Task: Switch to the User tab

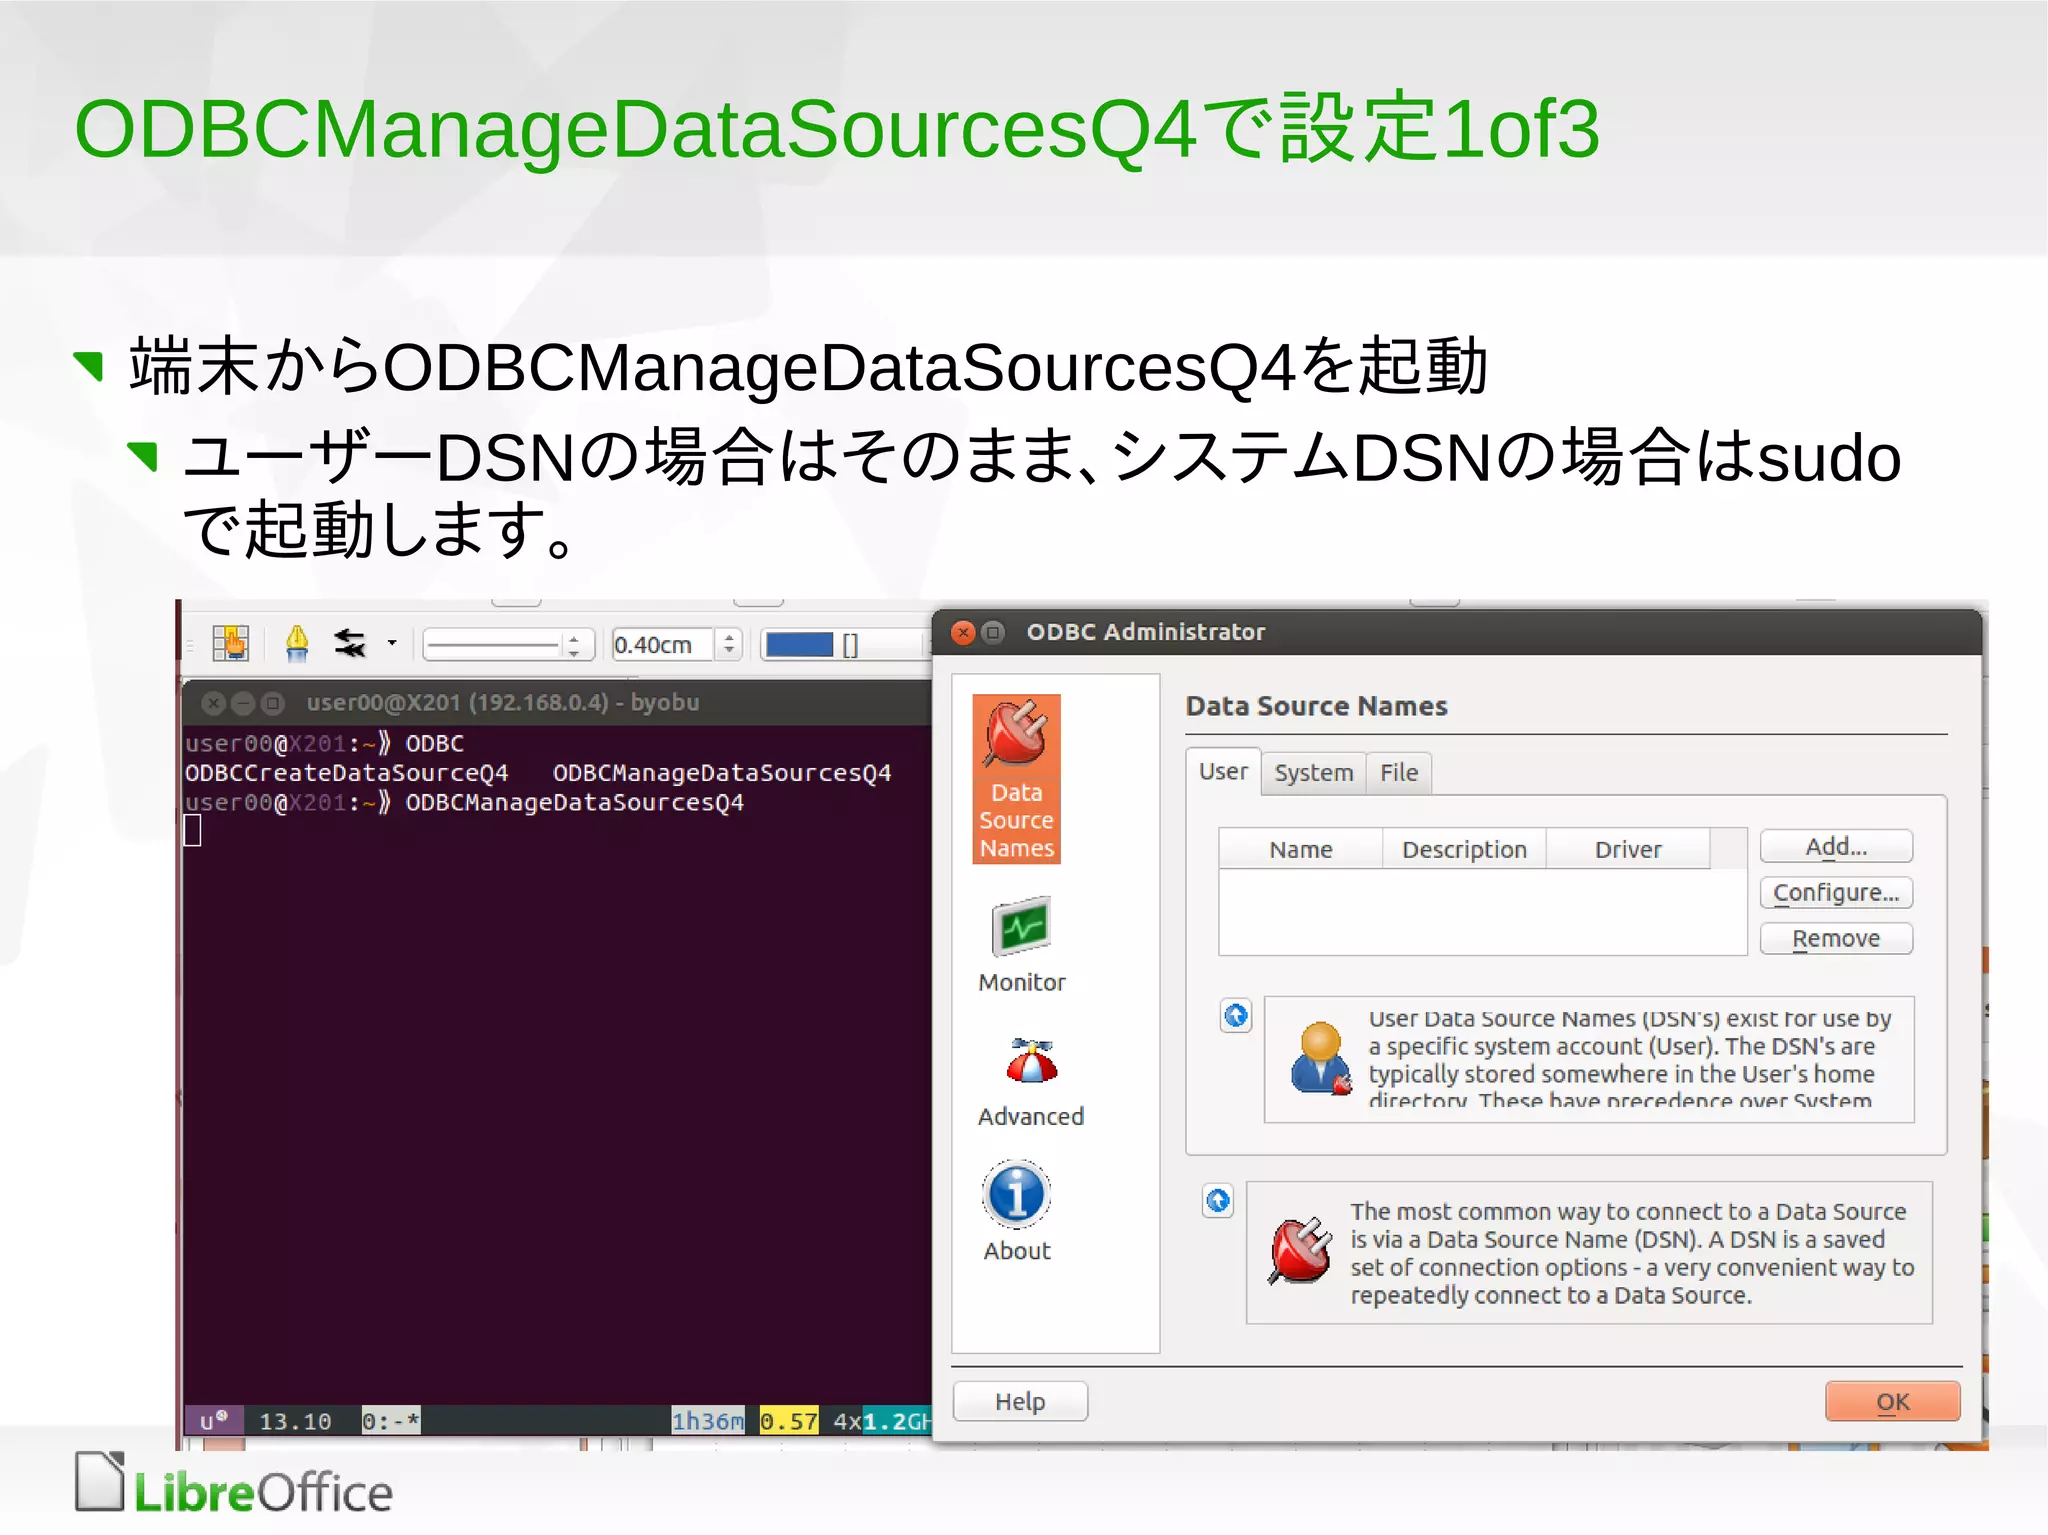Action: 1223,772
